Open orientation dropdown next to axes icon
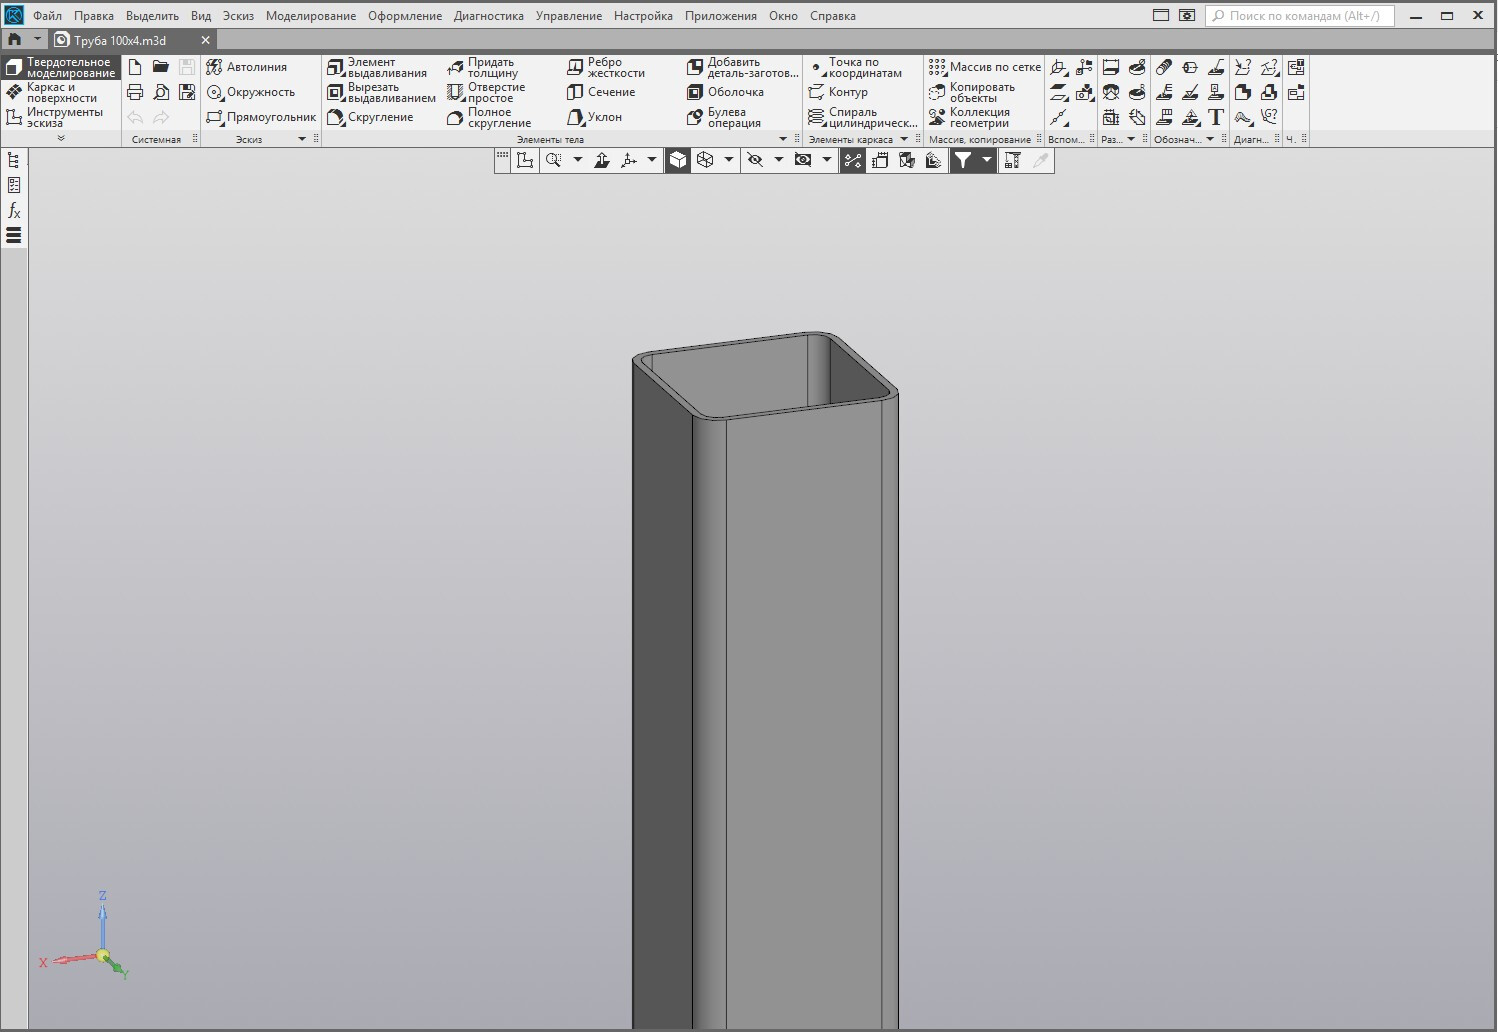Viewport: 1498px width, 1032px height. coord(652,160)
